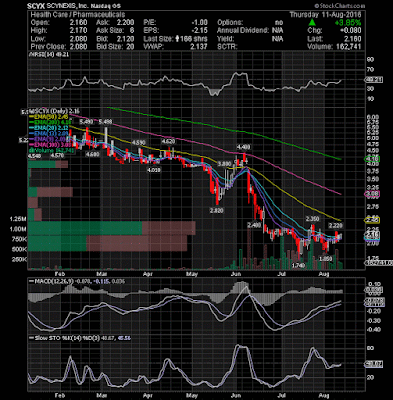The height and width of the screenshot is (400, 393).
Task: Click the 4.620 price peak label
Action: tap(168, 141)
